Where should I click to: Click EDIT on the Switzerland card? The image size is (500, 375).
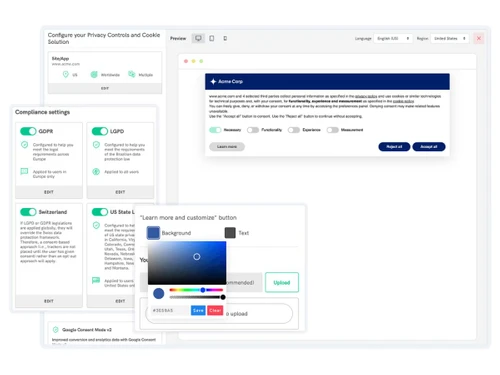(49, 301)
